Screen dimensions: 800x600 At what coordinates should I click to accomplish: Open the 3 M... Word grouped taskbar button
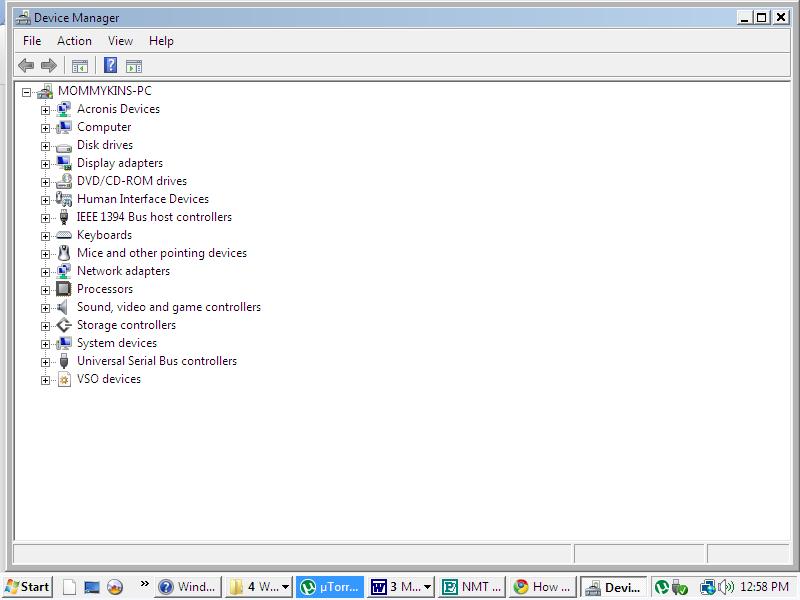click(401, 587)
